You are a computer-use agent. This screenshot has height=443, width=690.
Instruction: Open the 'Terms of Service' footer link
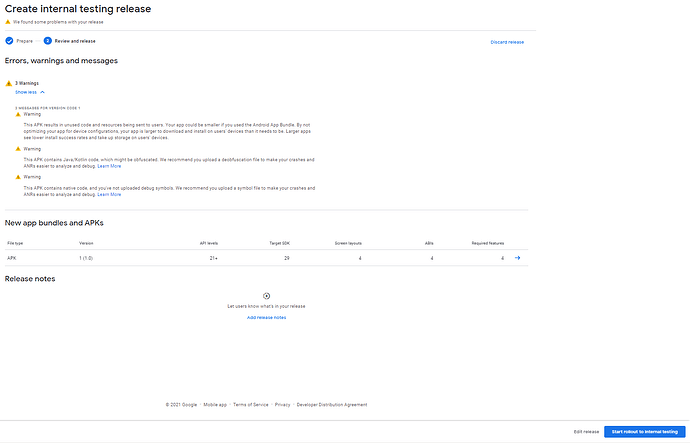click(x=251, y=404)
